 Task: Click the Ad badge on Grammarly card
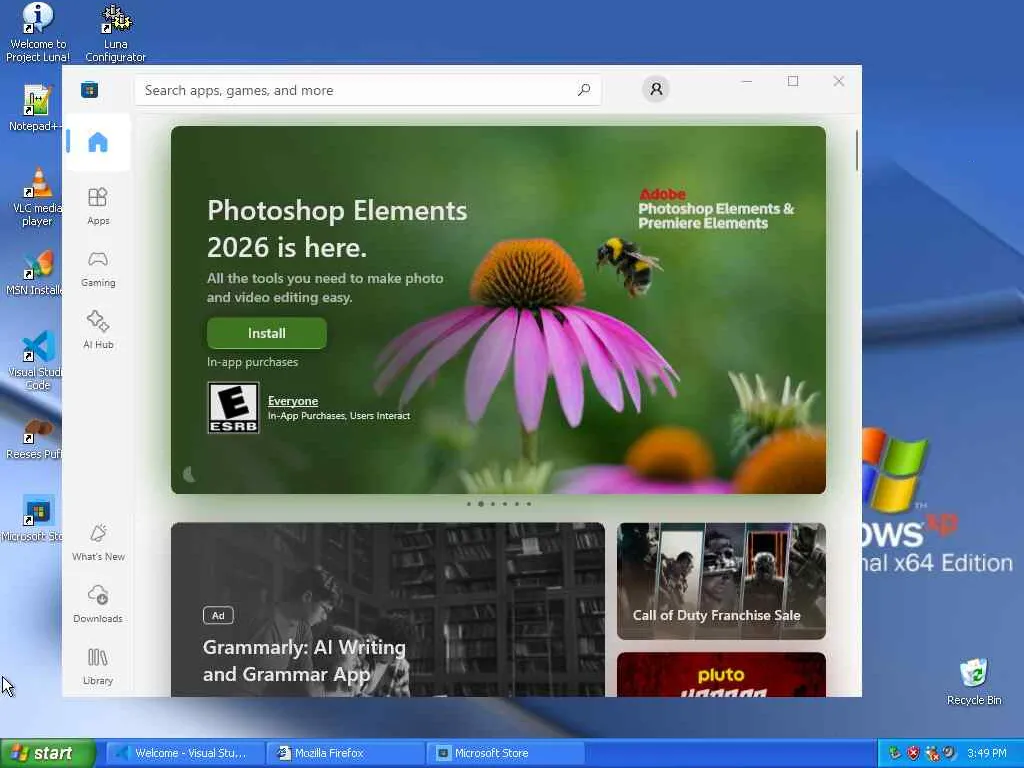point(218,615)
